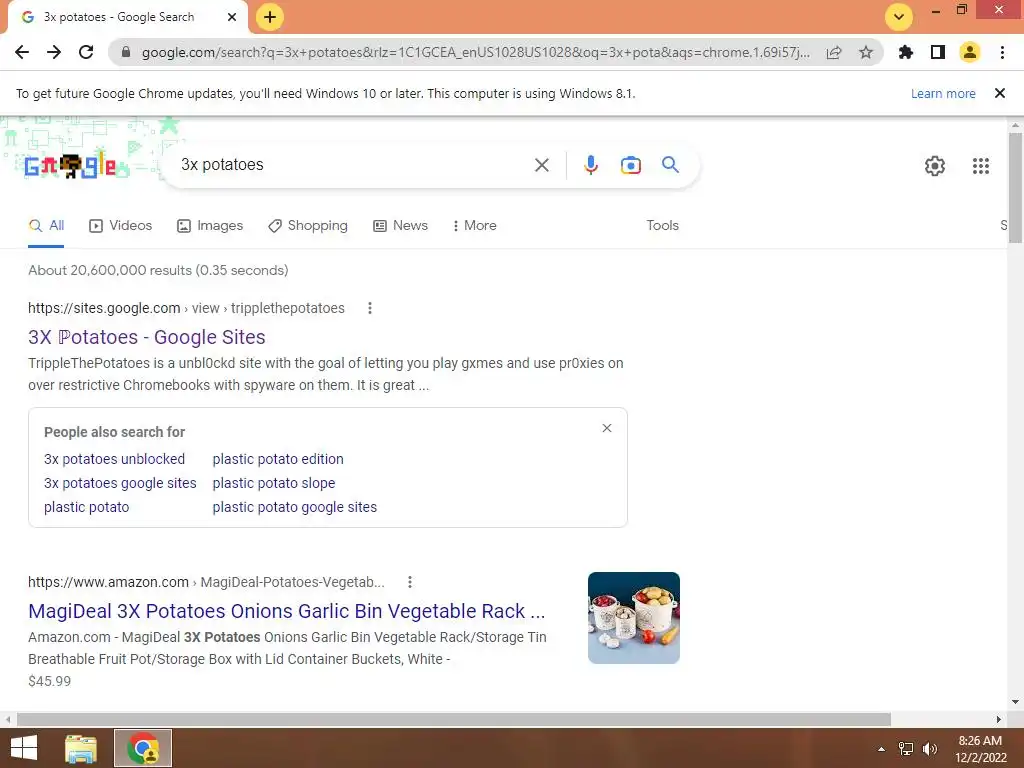
Task: Go back to the previous page
Action: 22,52
